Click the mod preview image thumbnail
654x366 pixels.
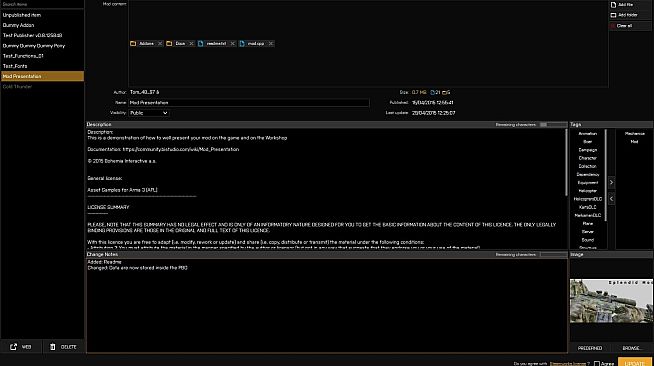tap(611, 301)
